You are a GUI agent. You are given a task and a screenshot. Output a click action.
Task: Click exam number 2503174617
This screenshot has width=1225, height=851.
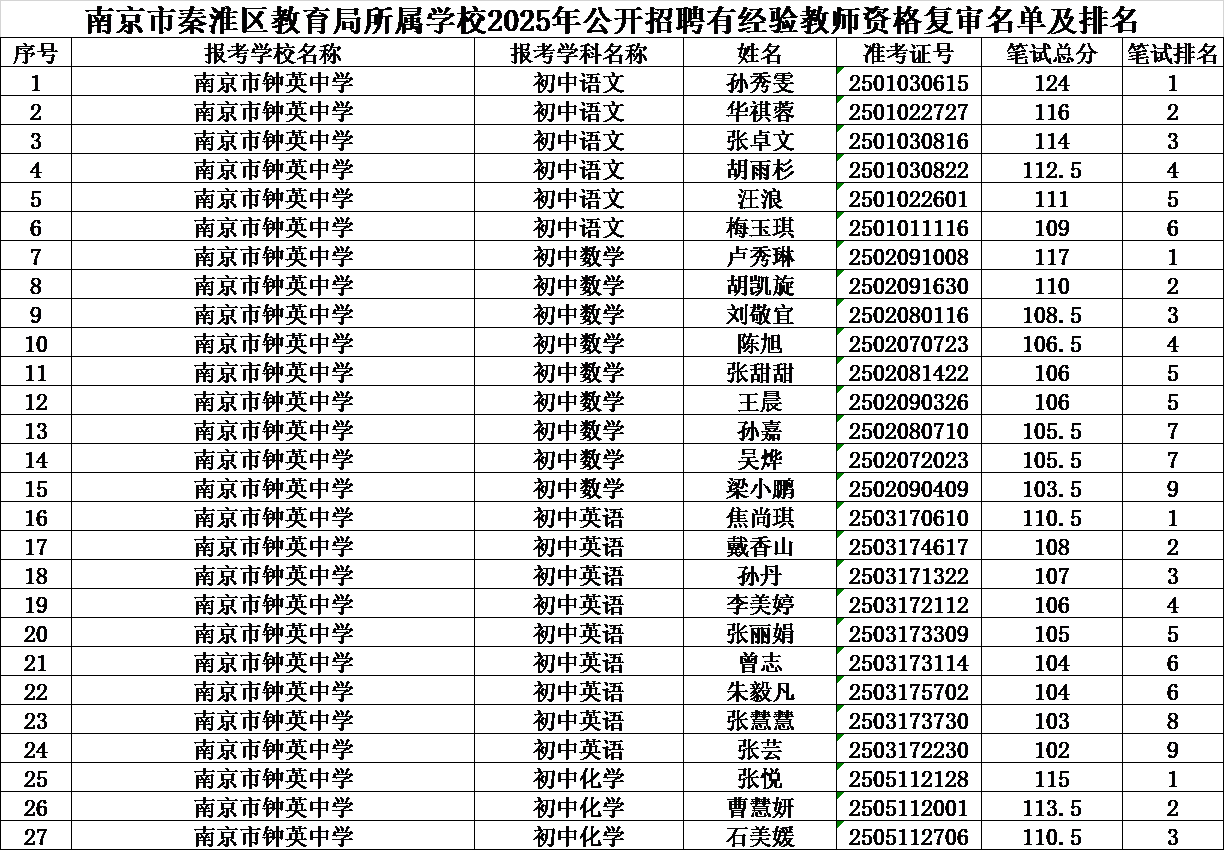click(x=908, y=548)
